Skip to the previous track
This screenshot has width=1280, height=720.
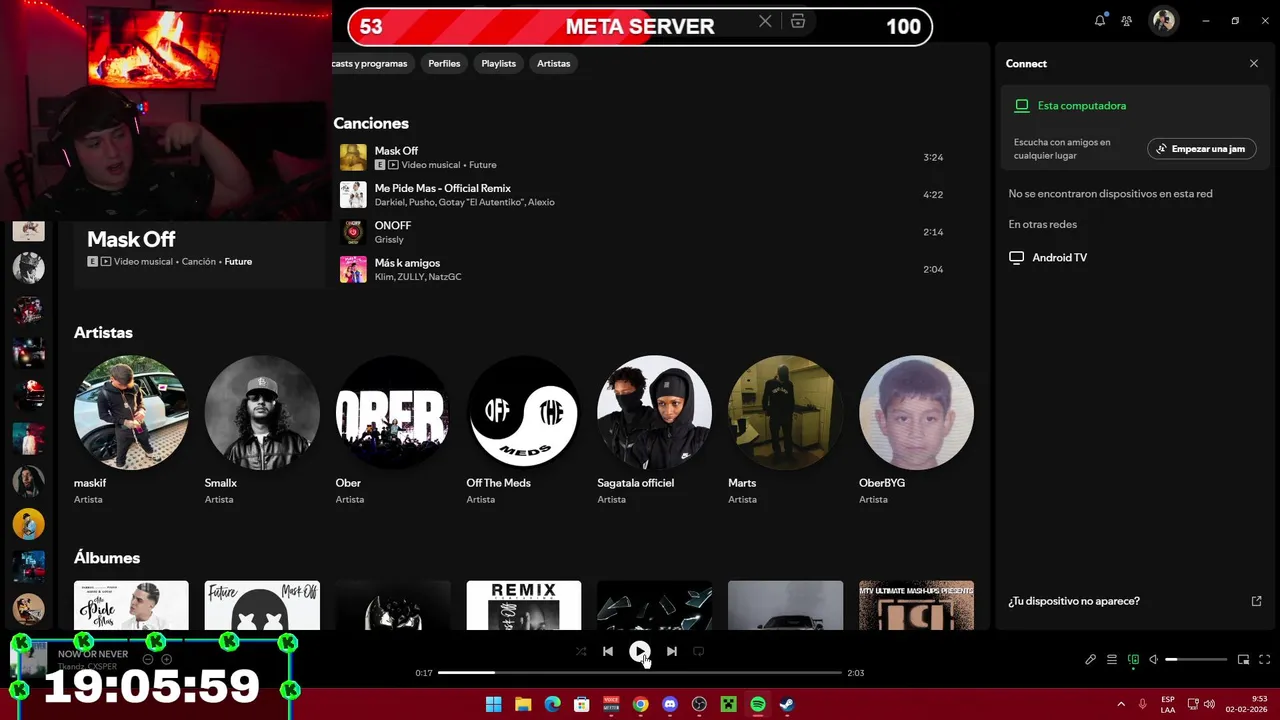[607, 651]
